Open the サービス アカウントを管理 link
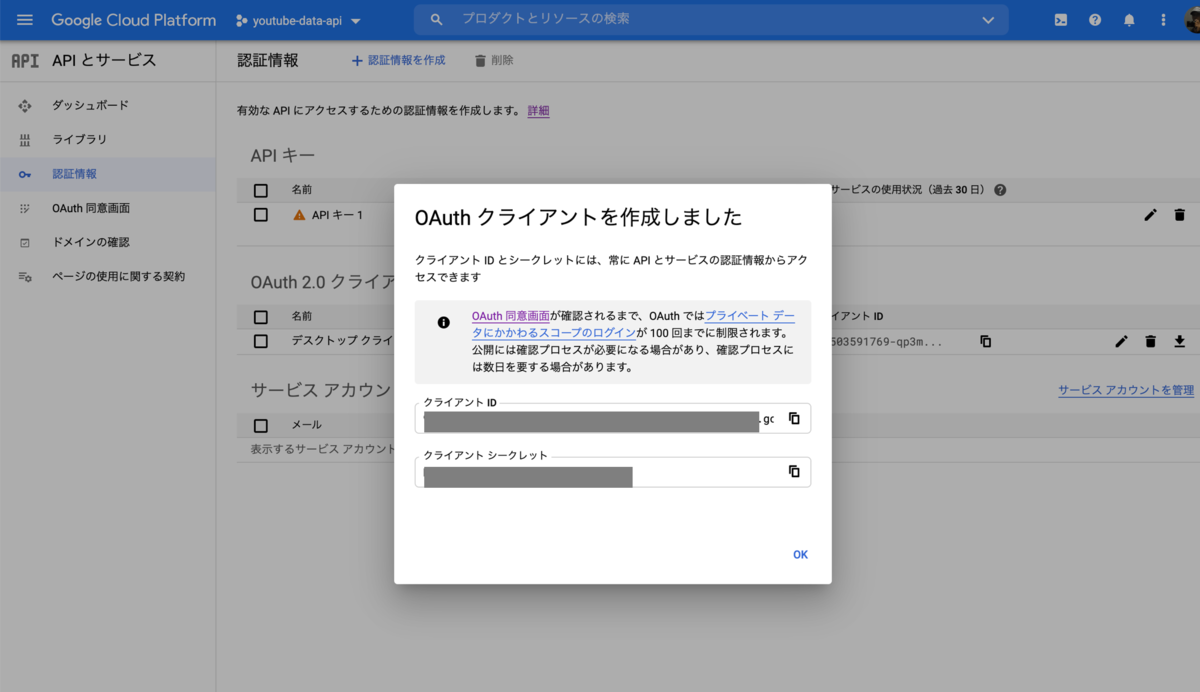 point(1124,390)
